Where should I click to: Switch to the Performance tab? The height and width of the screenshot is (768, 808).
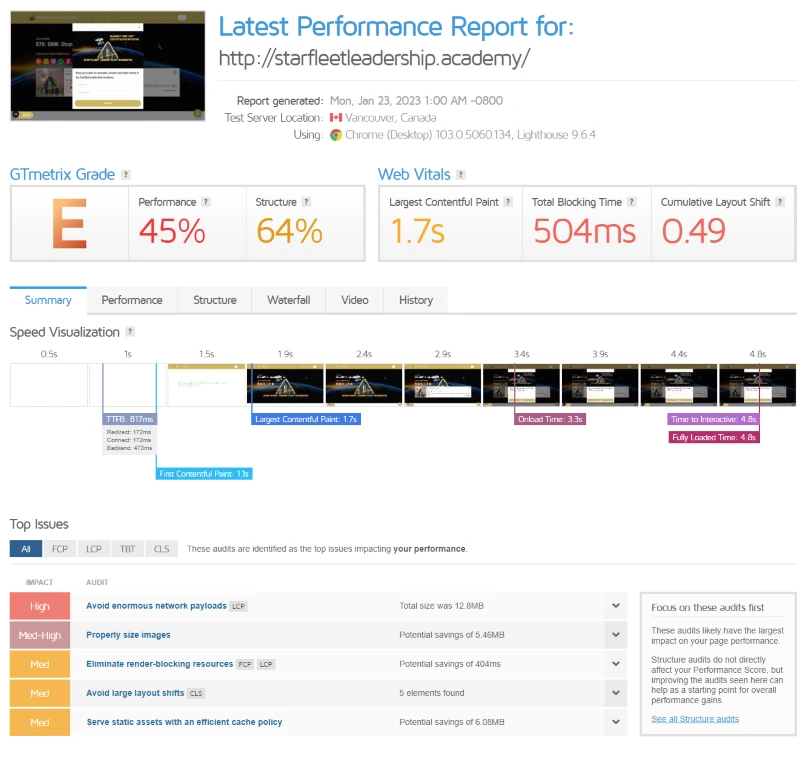click(132, 300)
